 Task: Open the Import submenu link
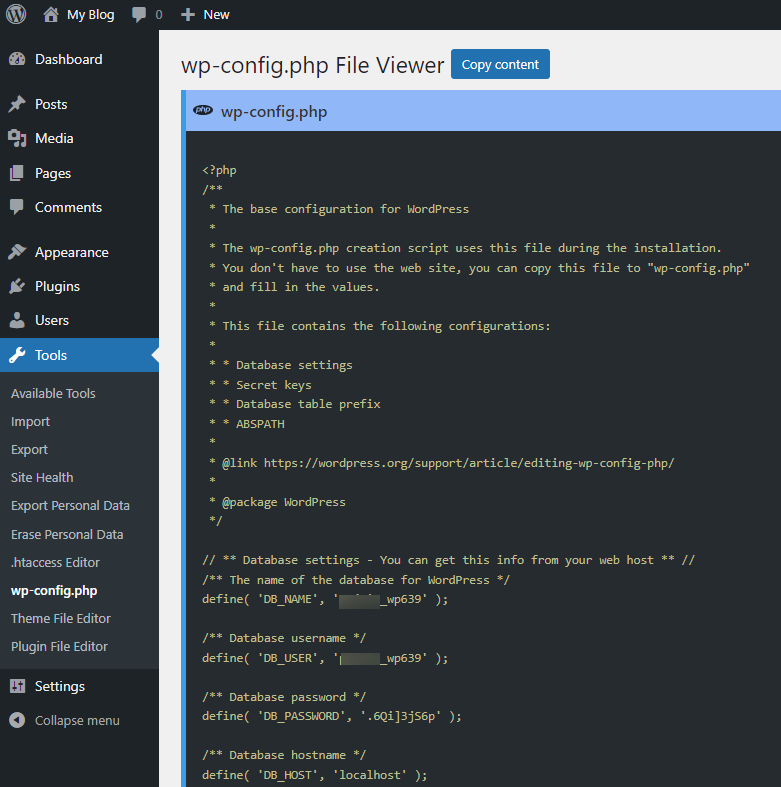(31, 422)
